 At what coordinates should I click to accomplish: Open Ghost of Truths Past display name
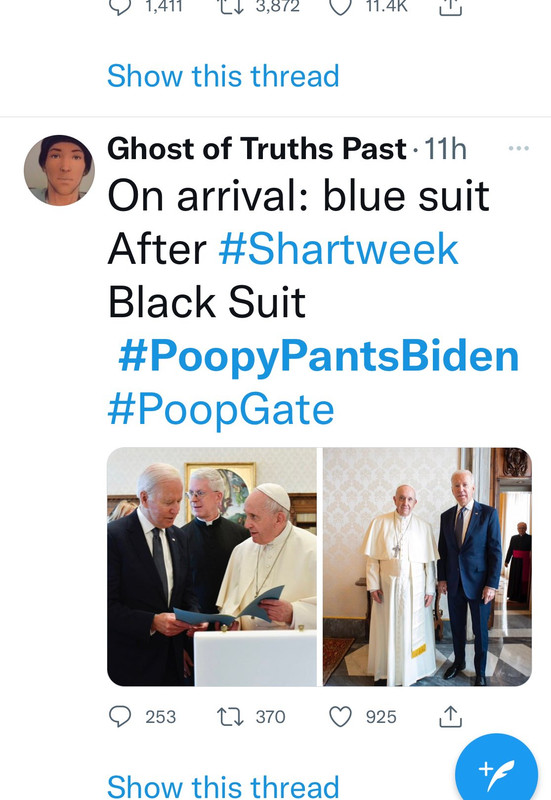pyautogui.click(x=257, y=148)
